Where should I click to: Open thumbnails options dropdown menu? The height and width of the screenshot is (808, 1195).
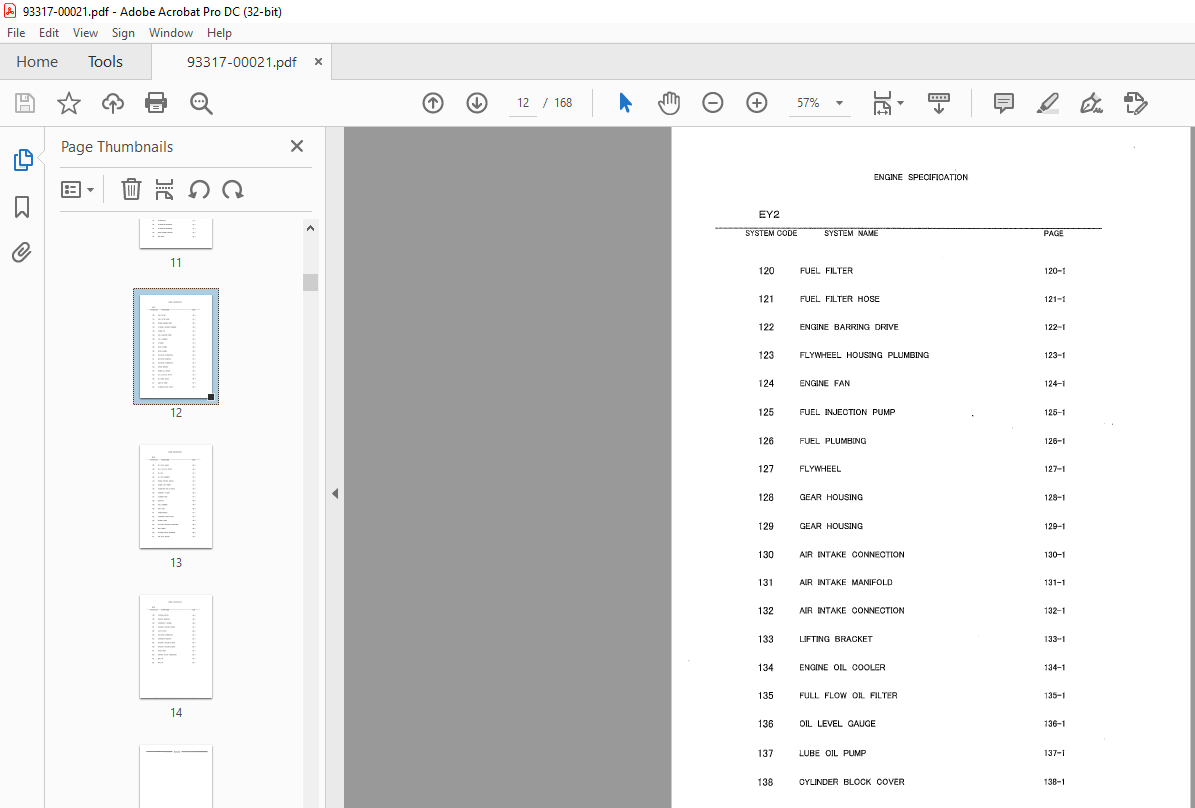77,189
